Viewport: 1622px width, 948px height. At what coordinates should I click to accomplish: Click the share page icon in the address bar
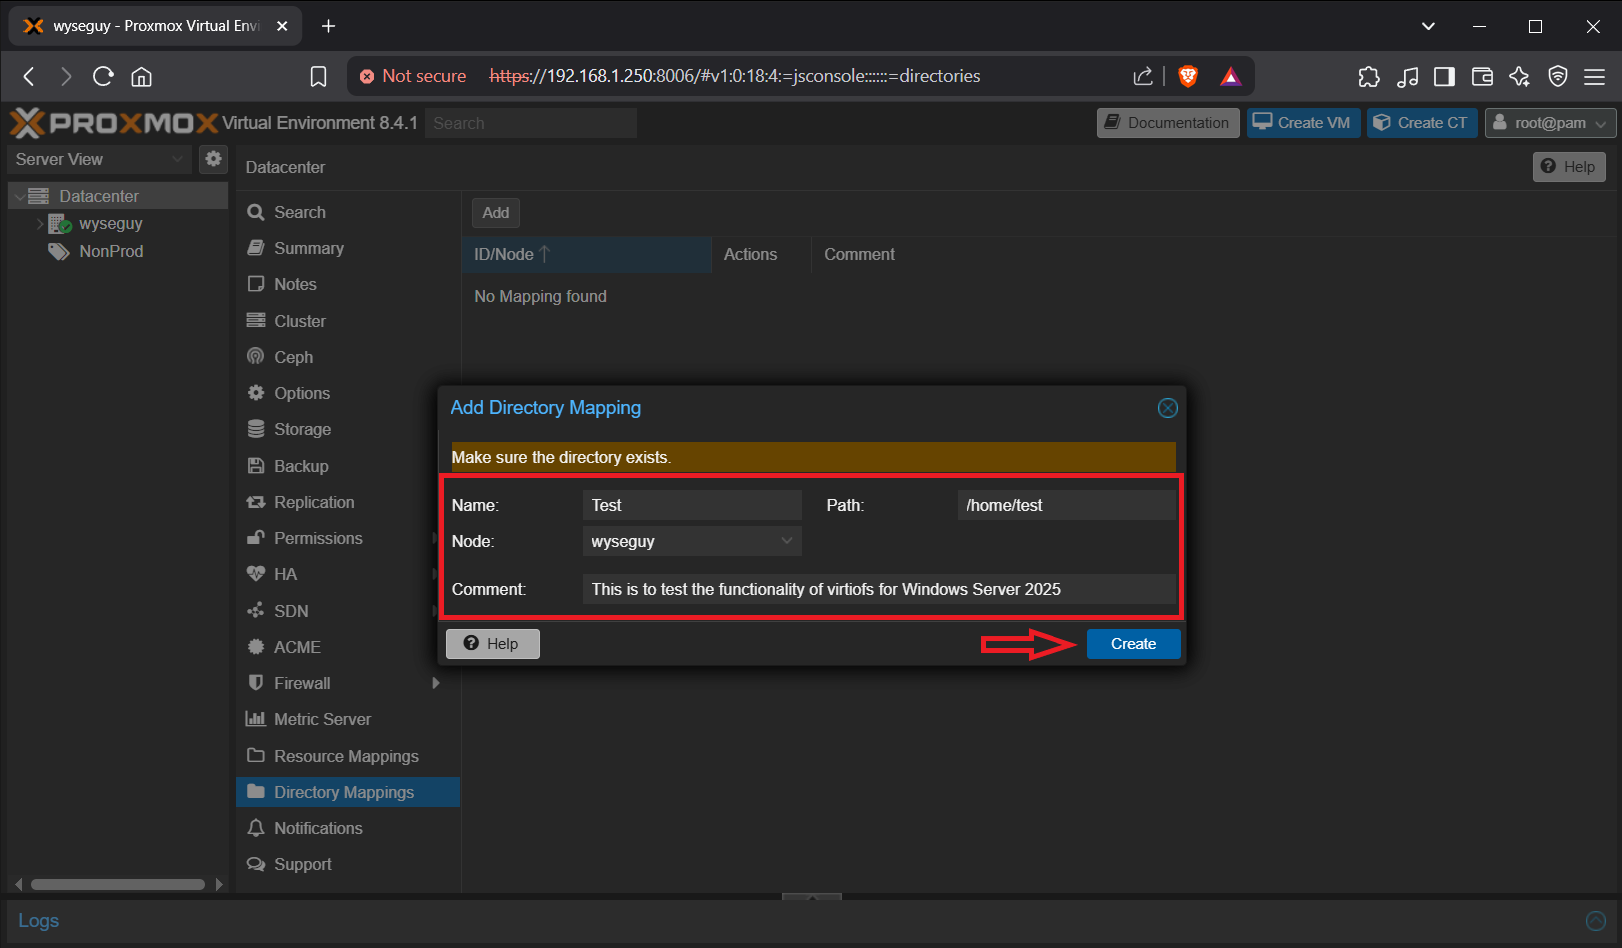pyautogui.click(x=1143, y=76)
